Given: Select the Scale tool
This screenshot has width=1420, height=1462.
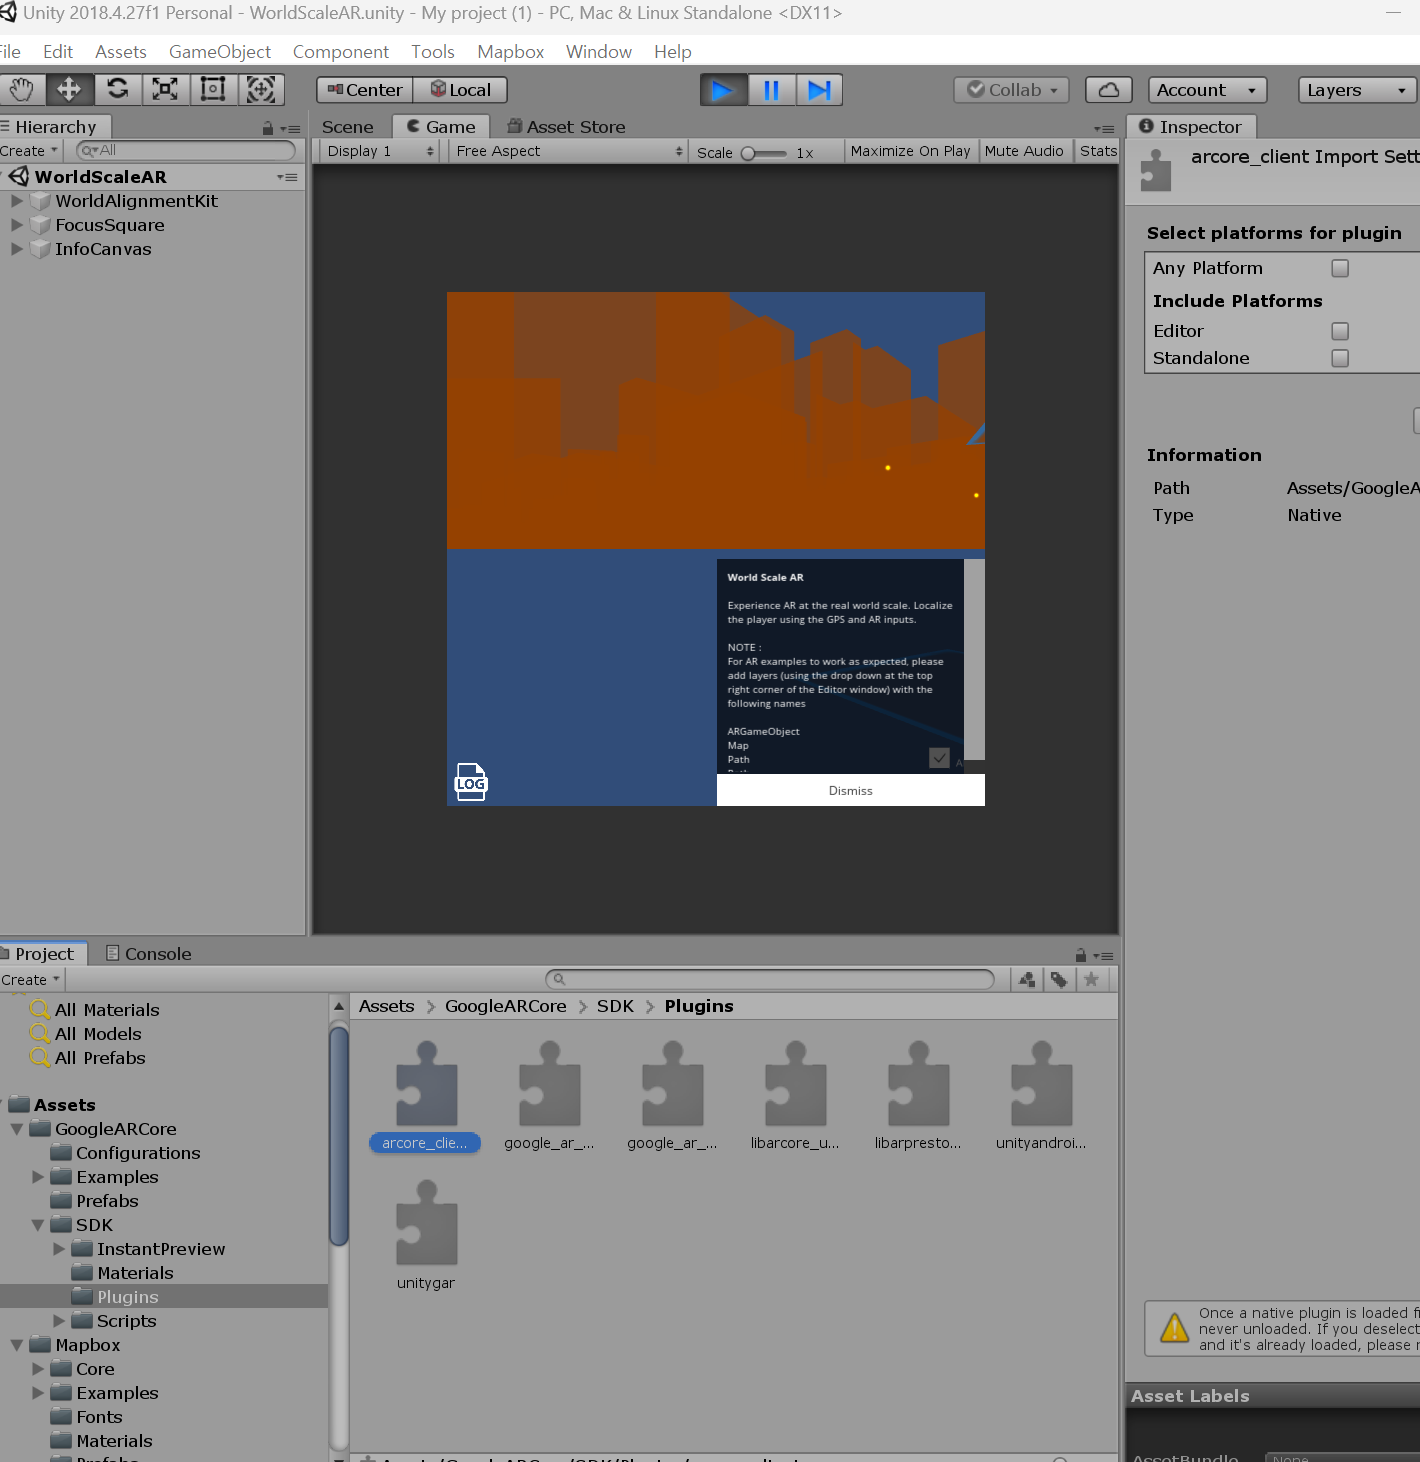Looking at the screenshot, I should coord(165,90).
